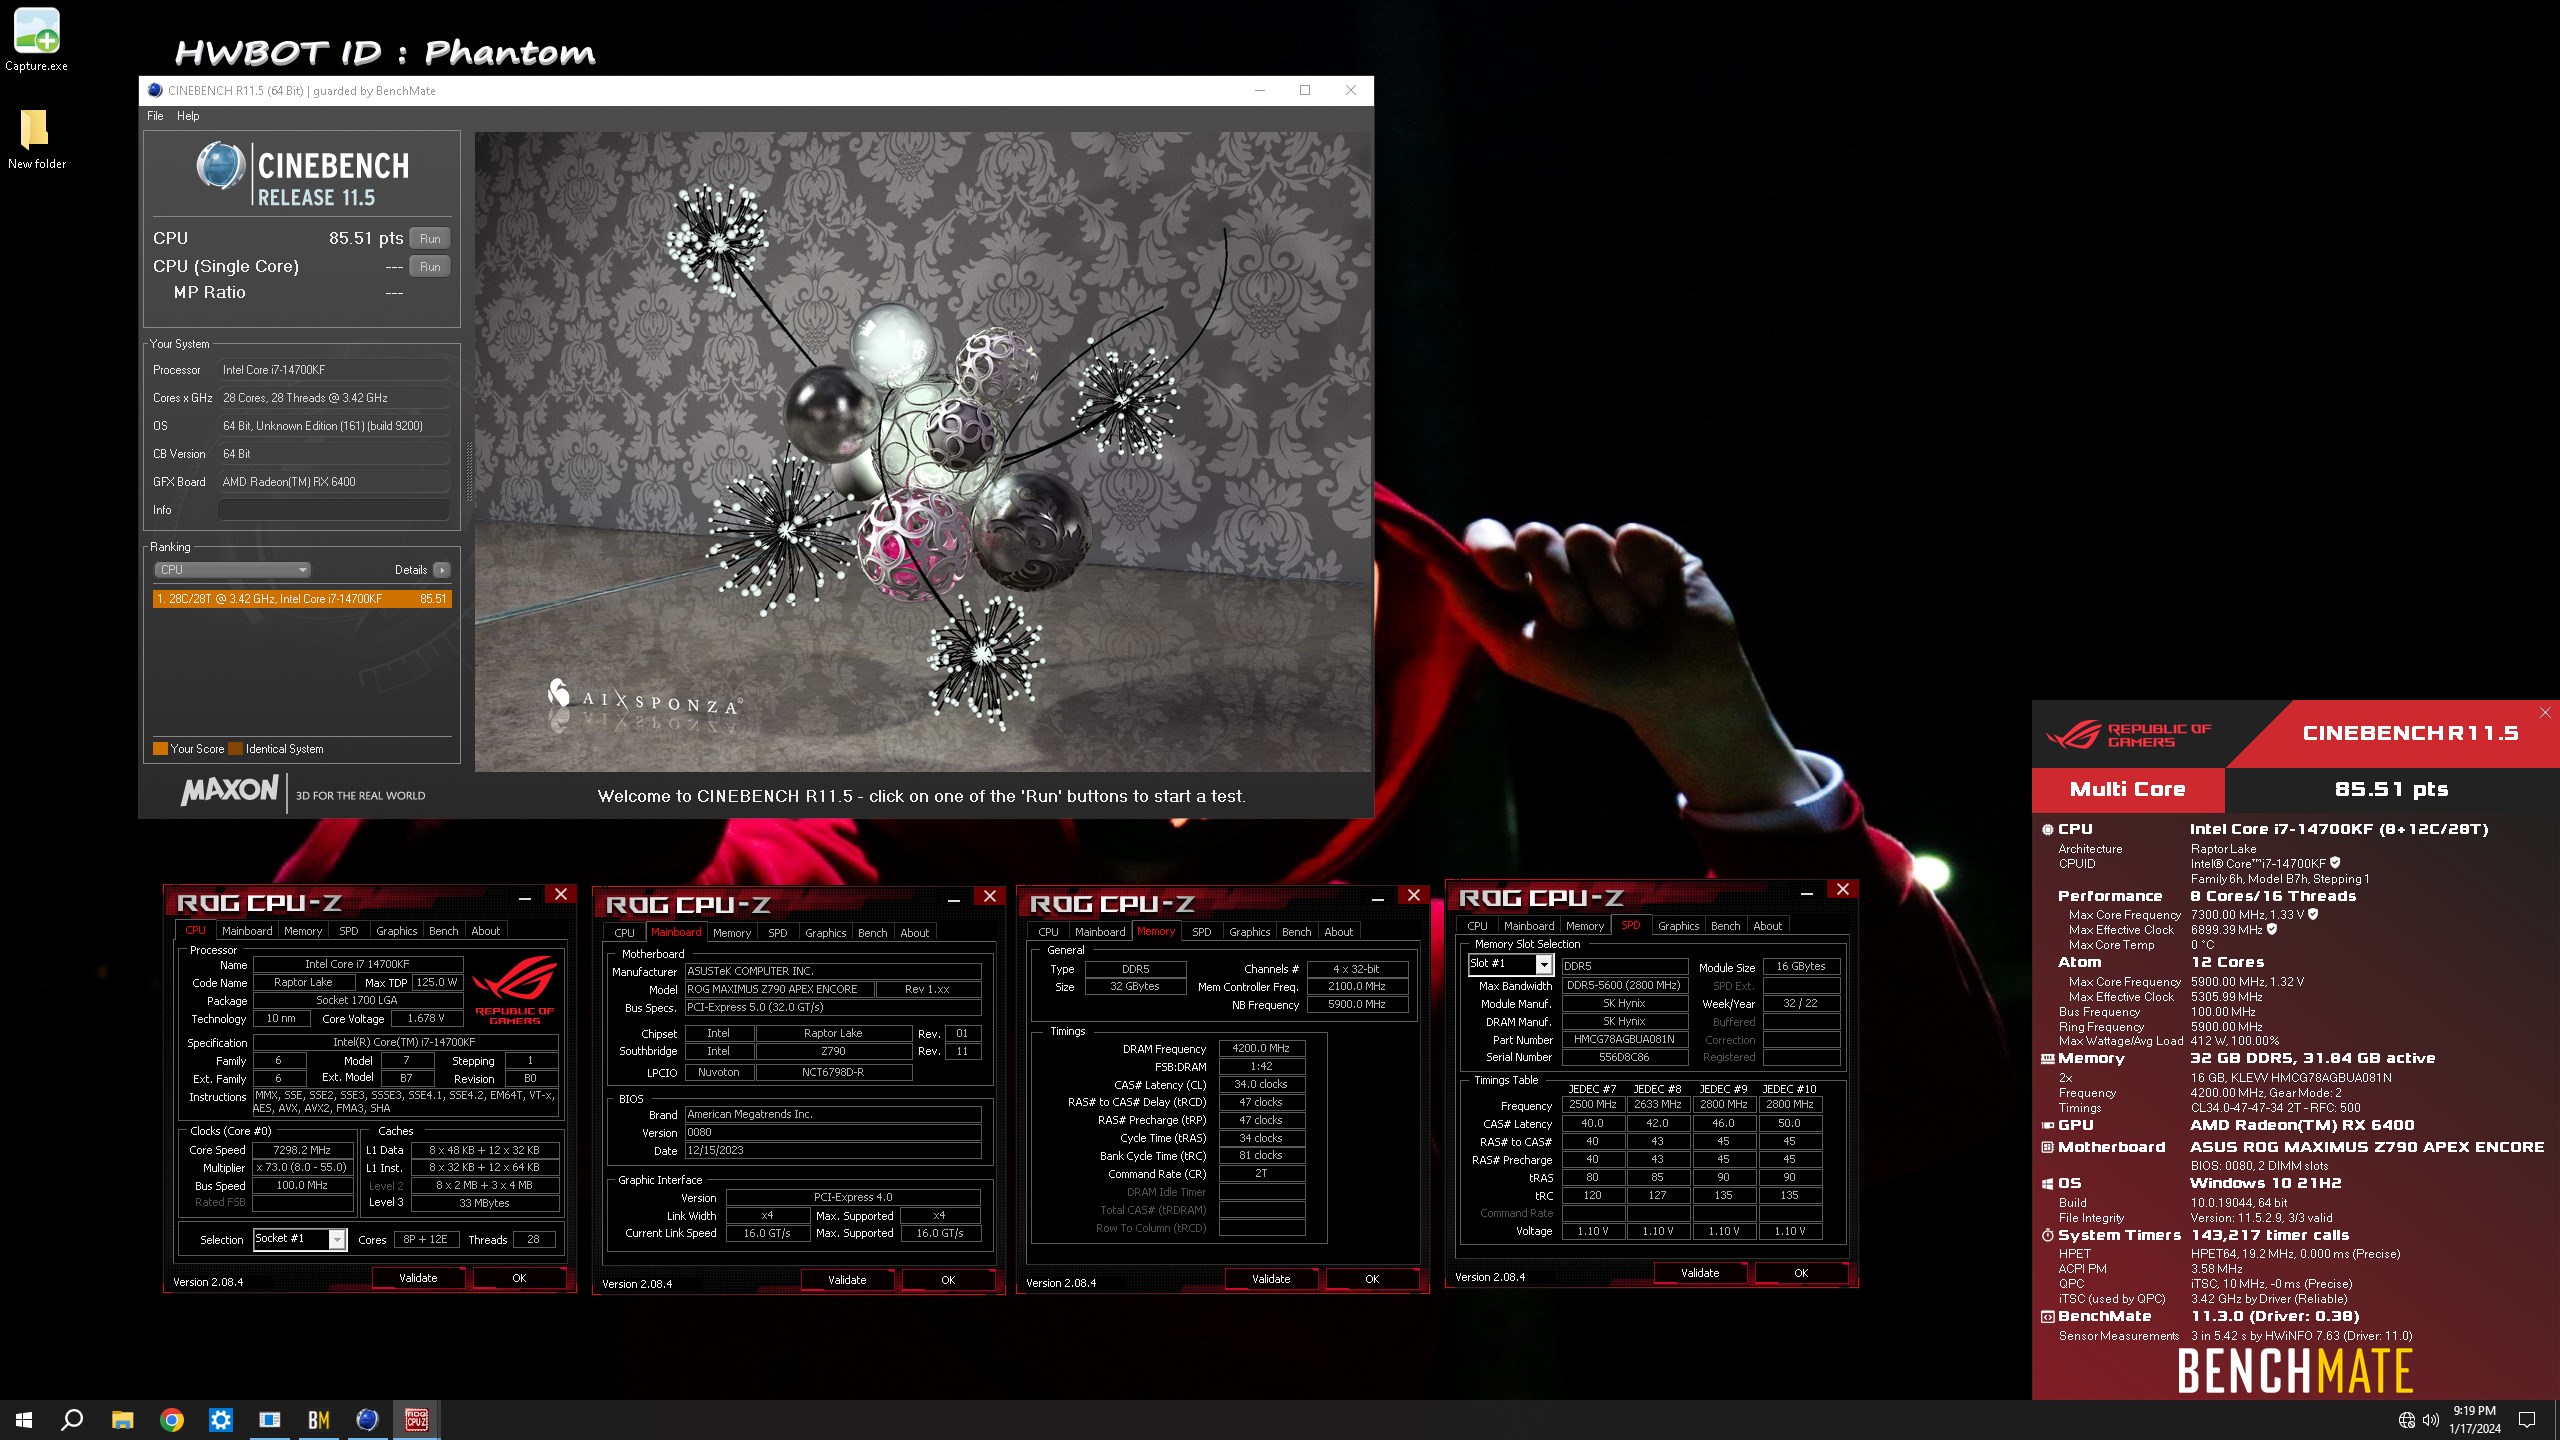Switch to ROG CPU-Z taskbar icon
The image size is (2560, 1440).
click(x=417, y=1419)
